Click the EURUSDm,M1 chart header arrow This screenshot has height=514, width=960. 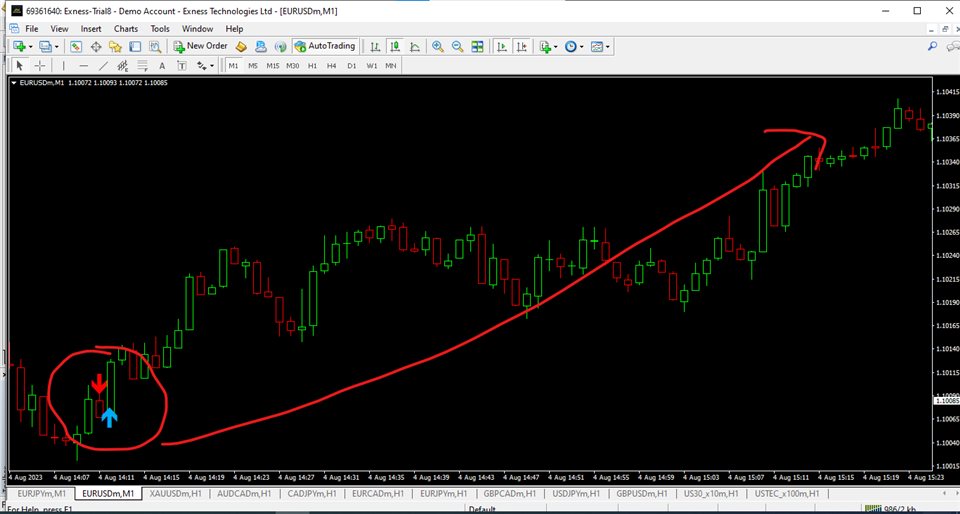pyautogui.click(x=14, y=83)
